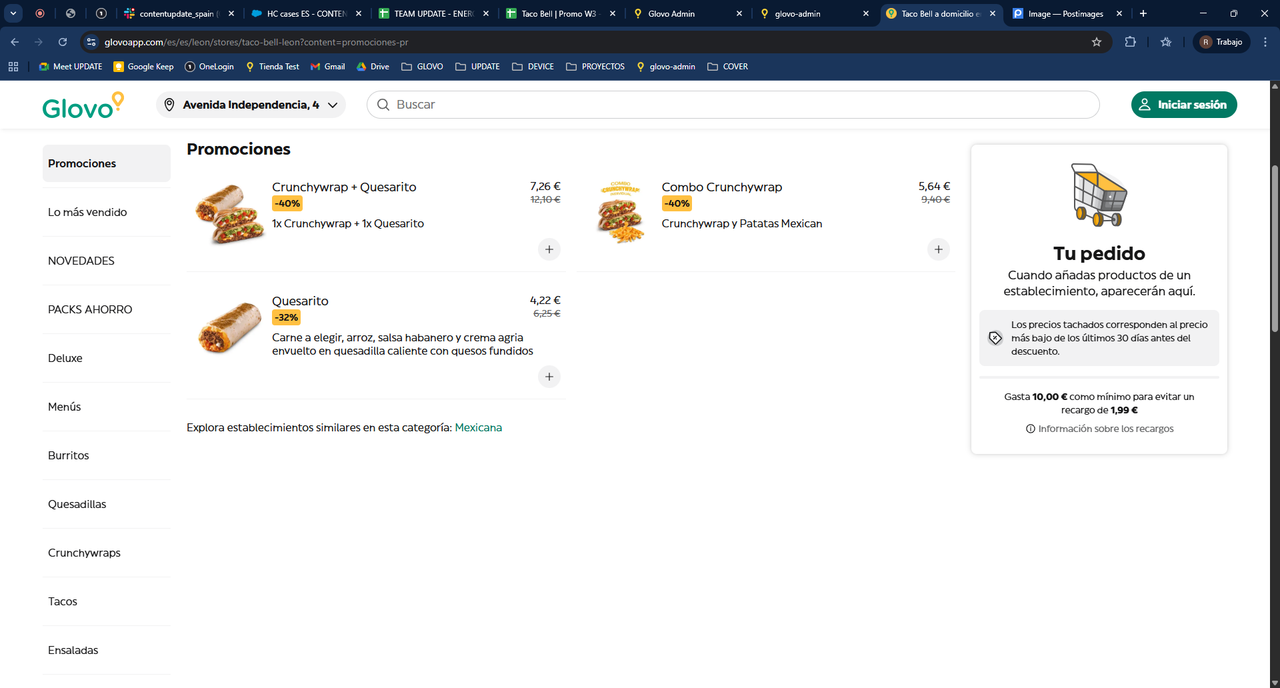Click the Combo Crunchywrap product title
The width and height of the screenshot is (1280, 688).
722,187
